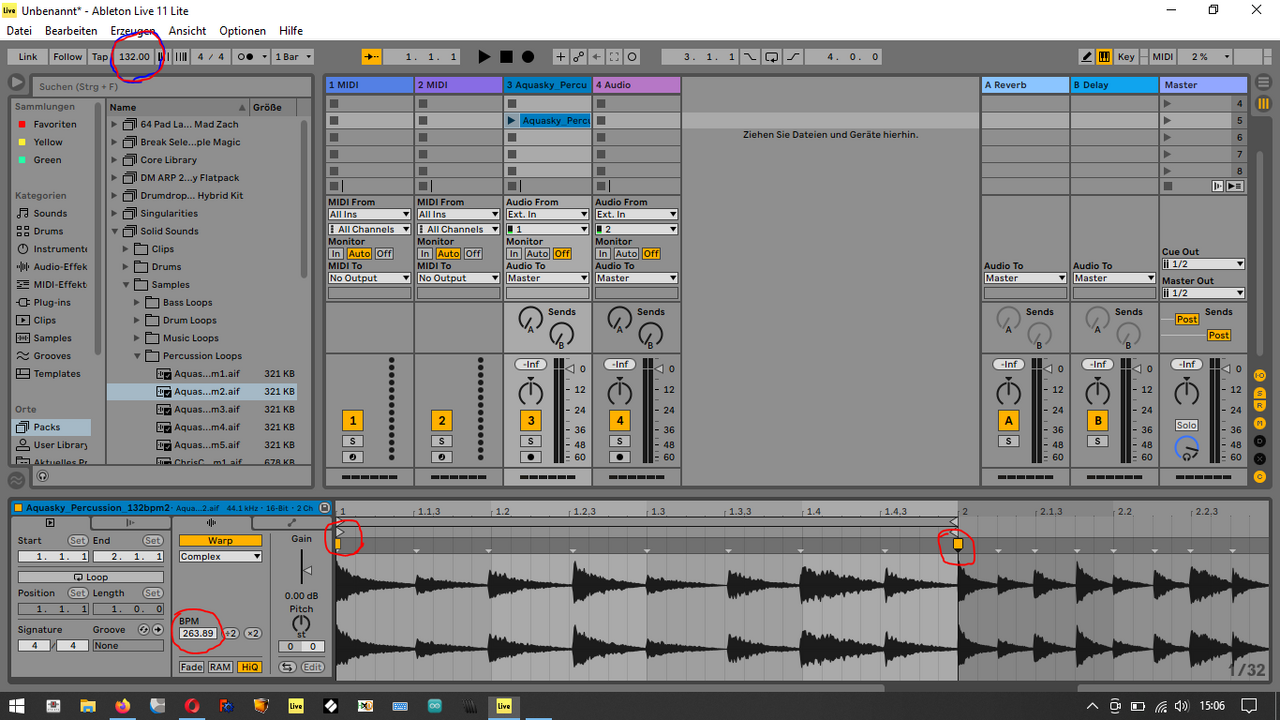Toggle Warp for the clip
1280x720 pixels.
coord(220,541)
